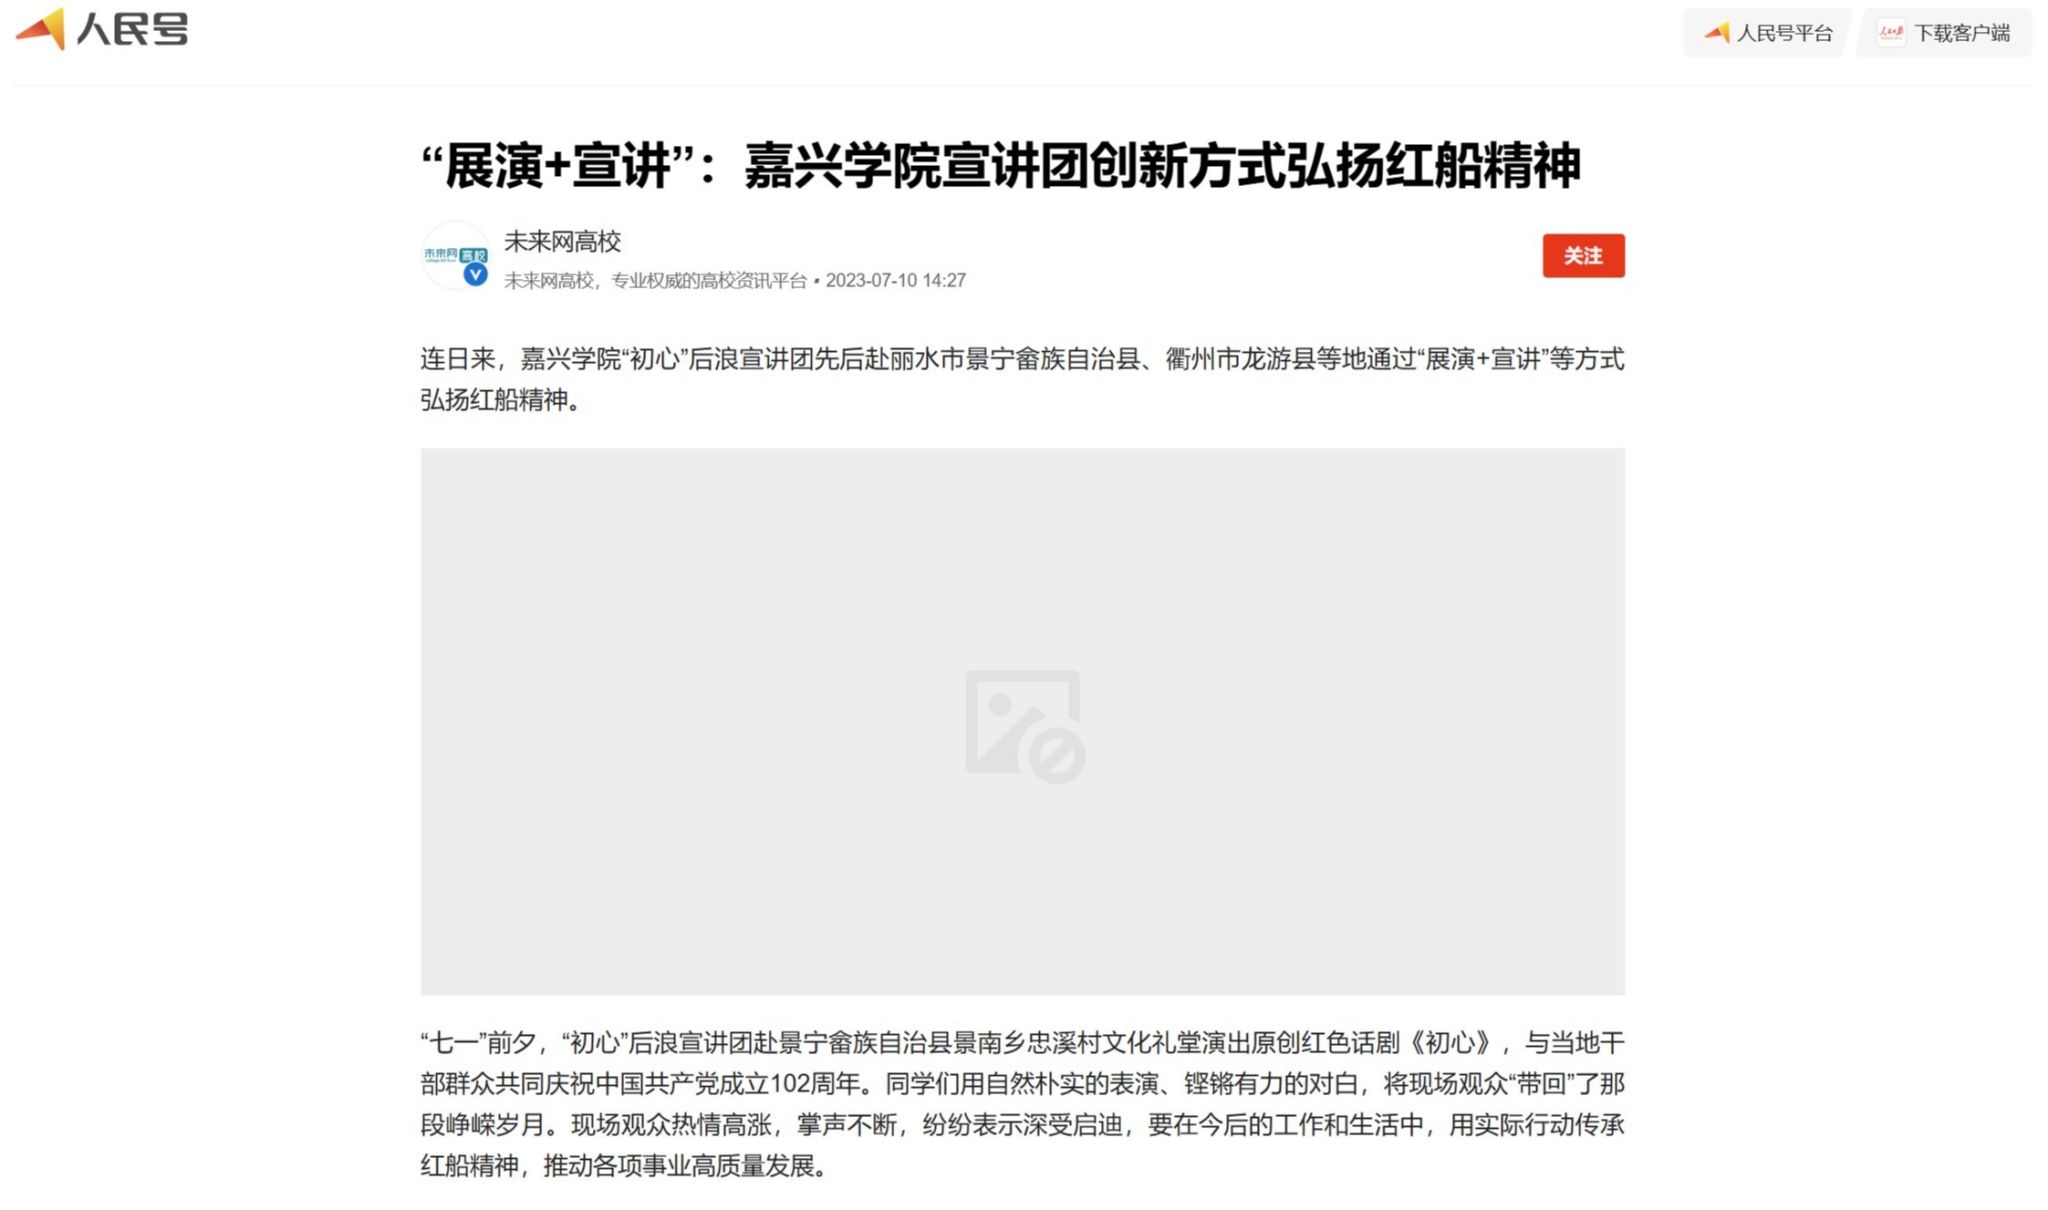The width and height of the screenshot is (2048, 1210).
Task: Click the broken image icon in placeholder
Action: coord(1024,726)
